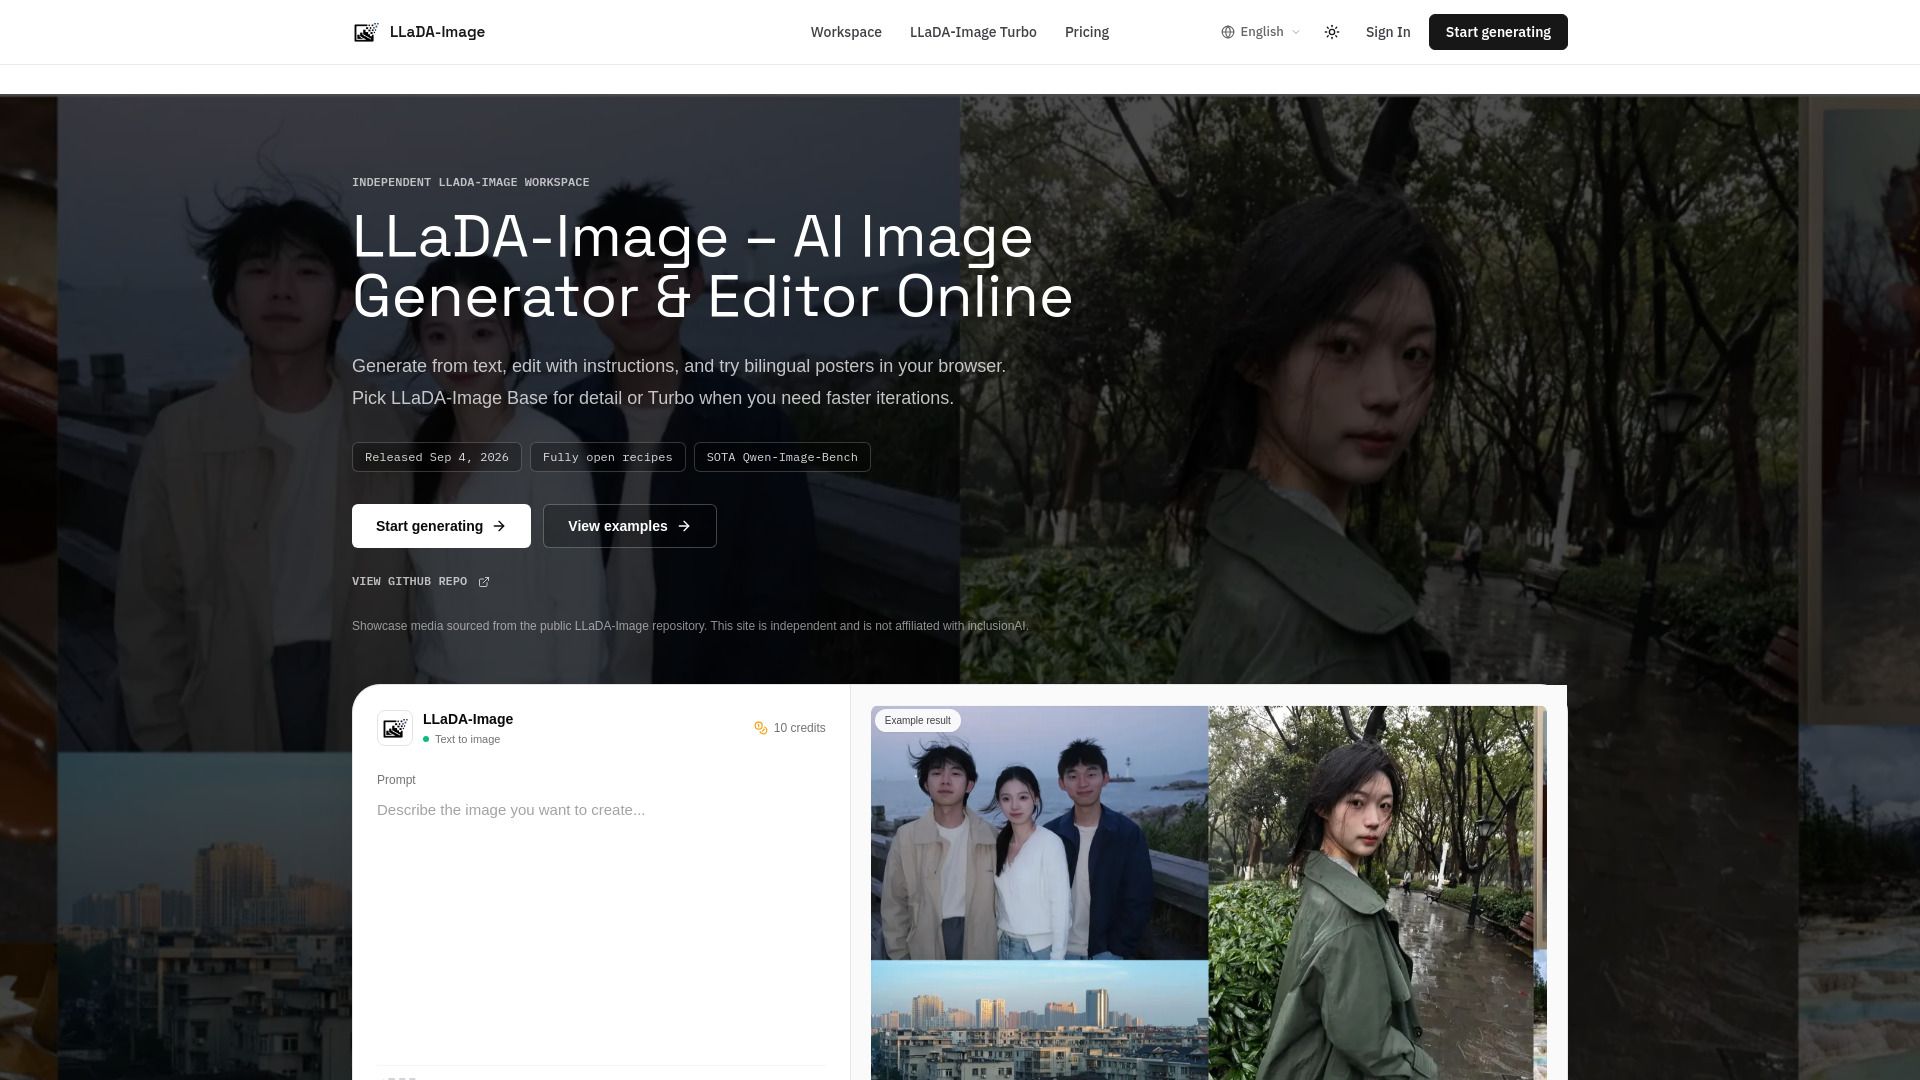Viewport: 1920px width, 1080px height.
Task: Open the woman in green coat example image
Action: (1370, 893)
